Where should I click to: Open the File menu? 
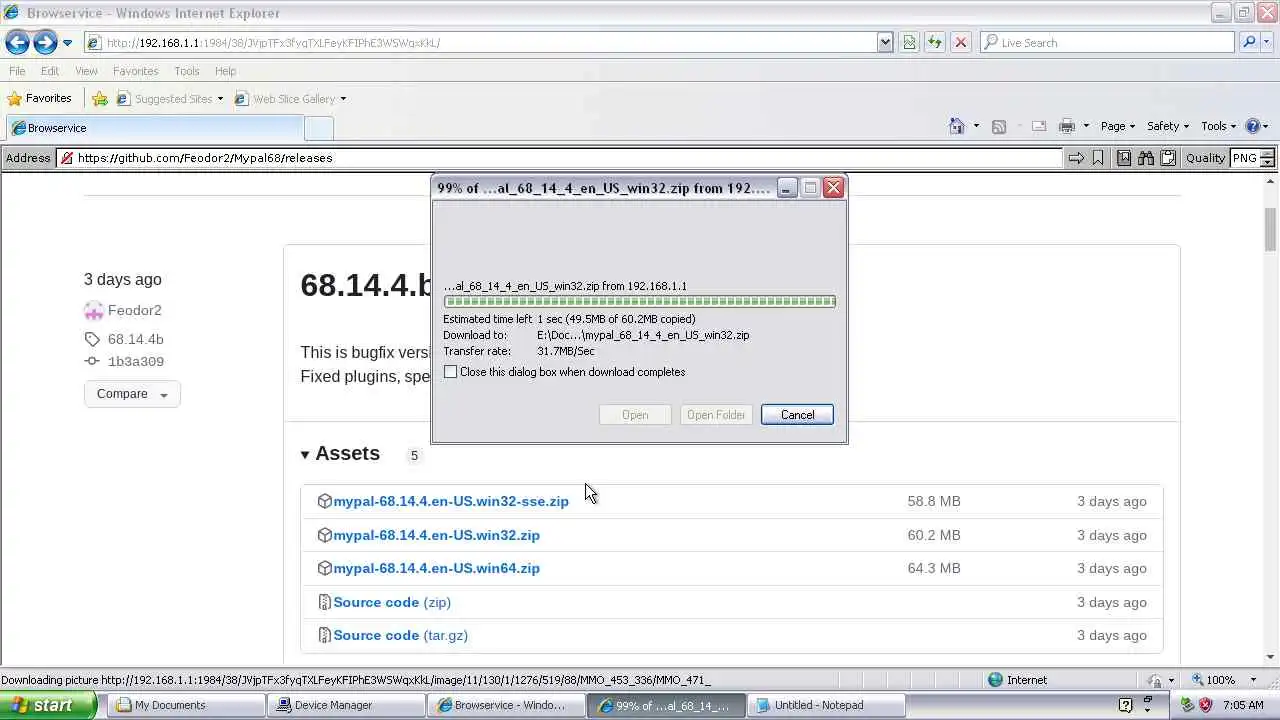click(x=17, y=71)
